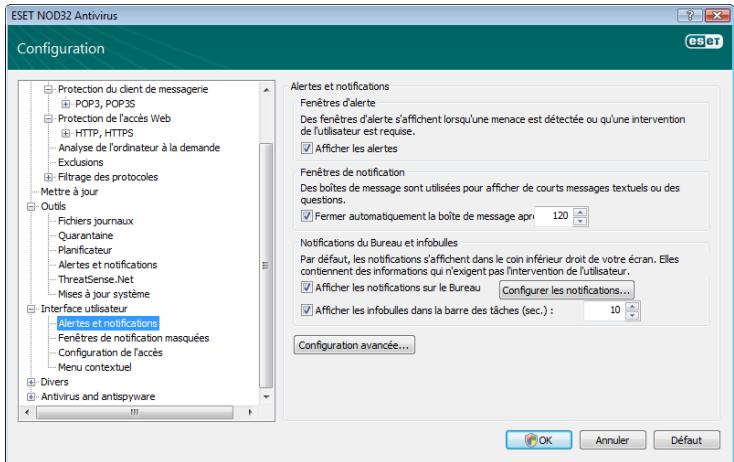
Task: Select Menu contextuel tree item
Action: pyautogui.click(x=95, y=367)
